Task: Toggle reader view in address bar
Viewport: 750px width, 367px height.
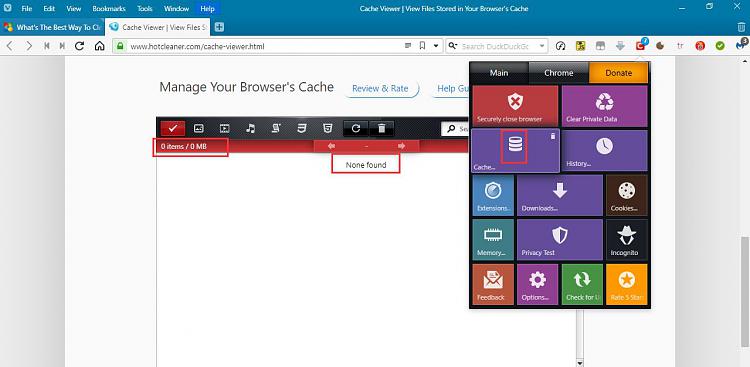Action: [408, 46]
